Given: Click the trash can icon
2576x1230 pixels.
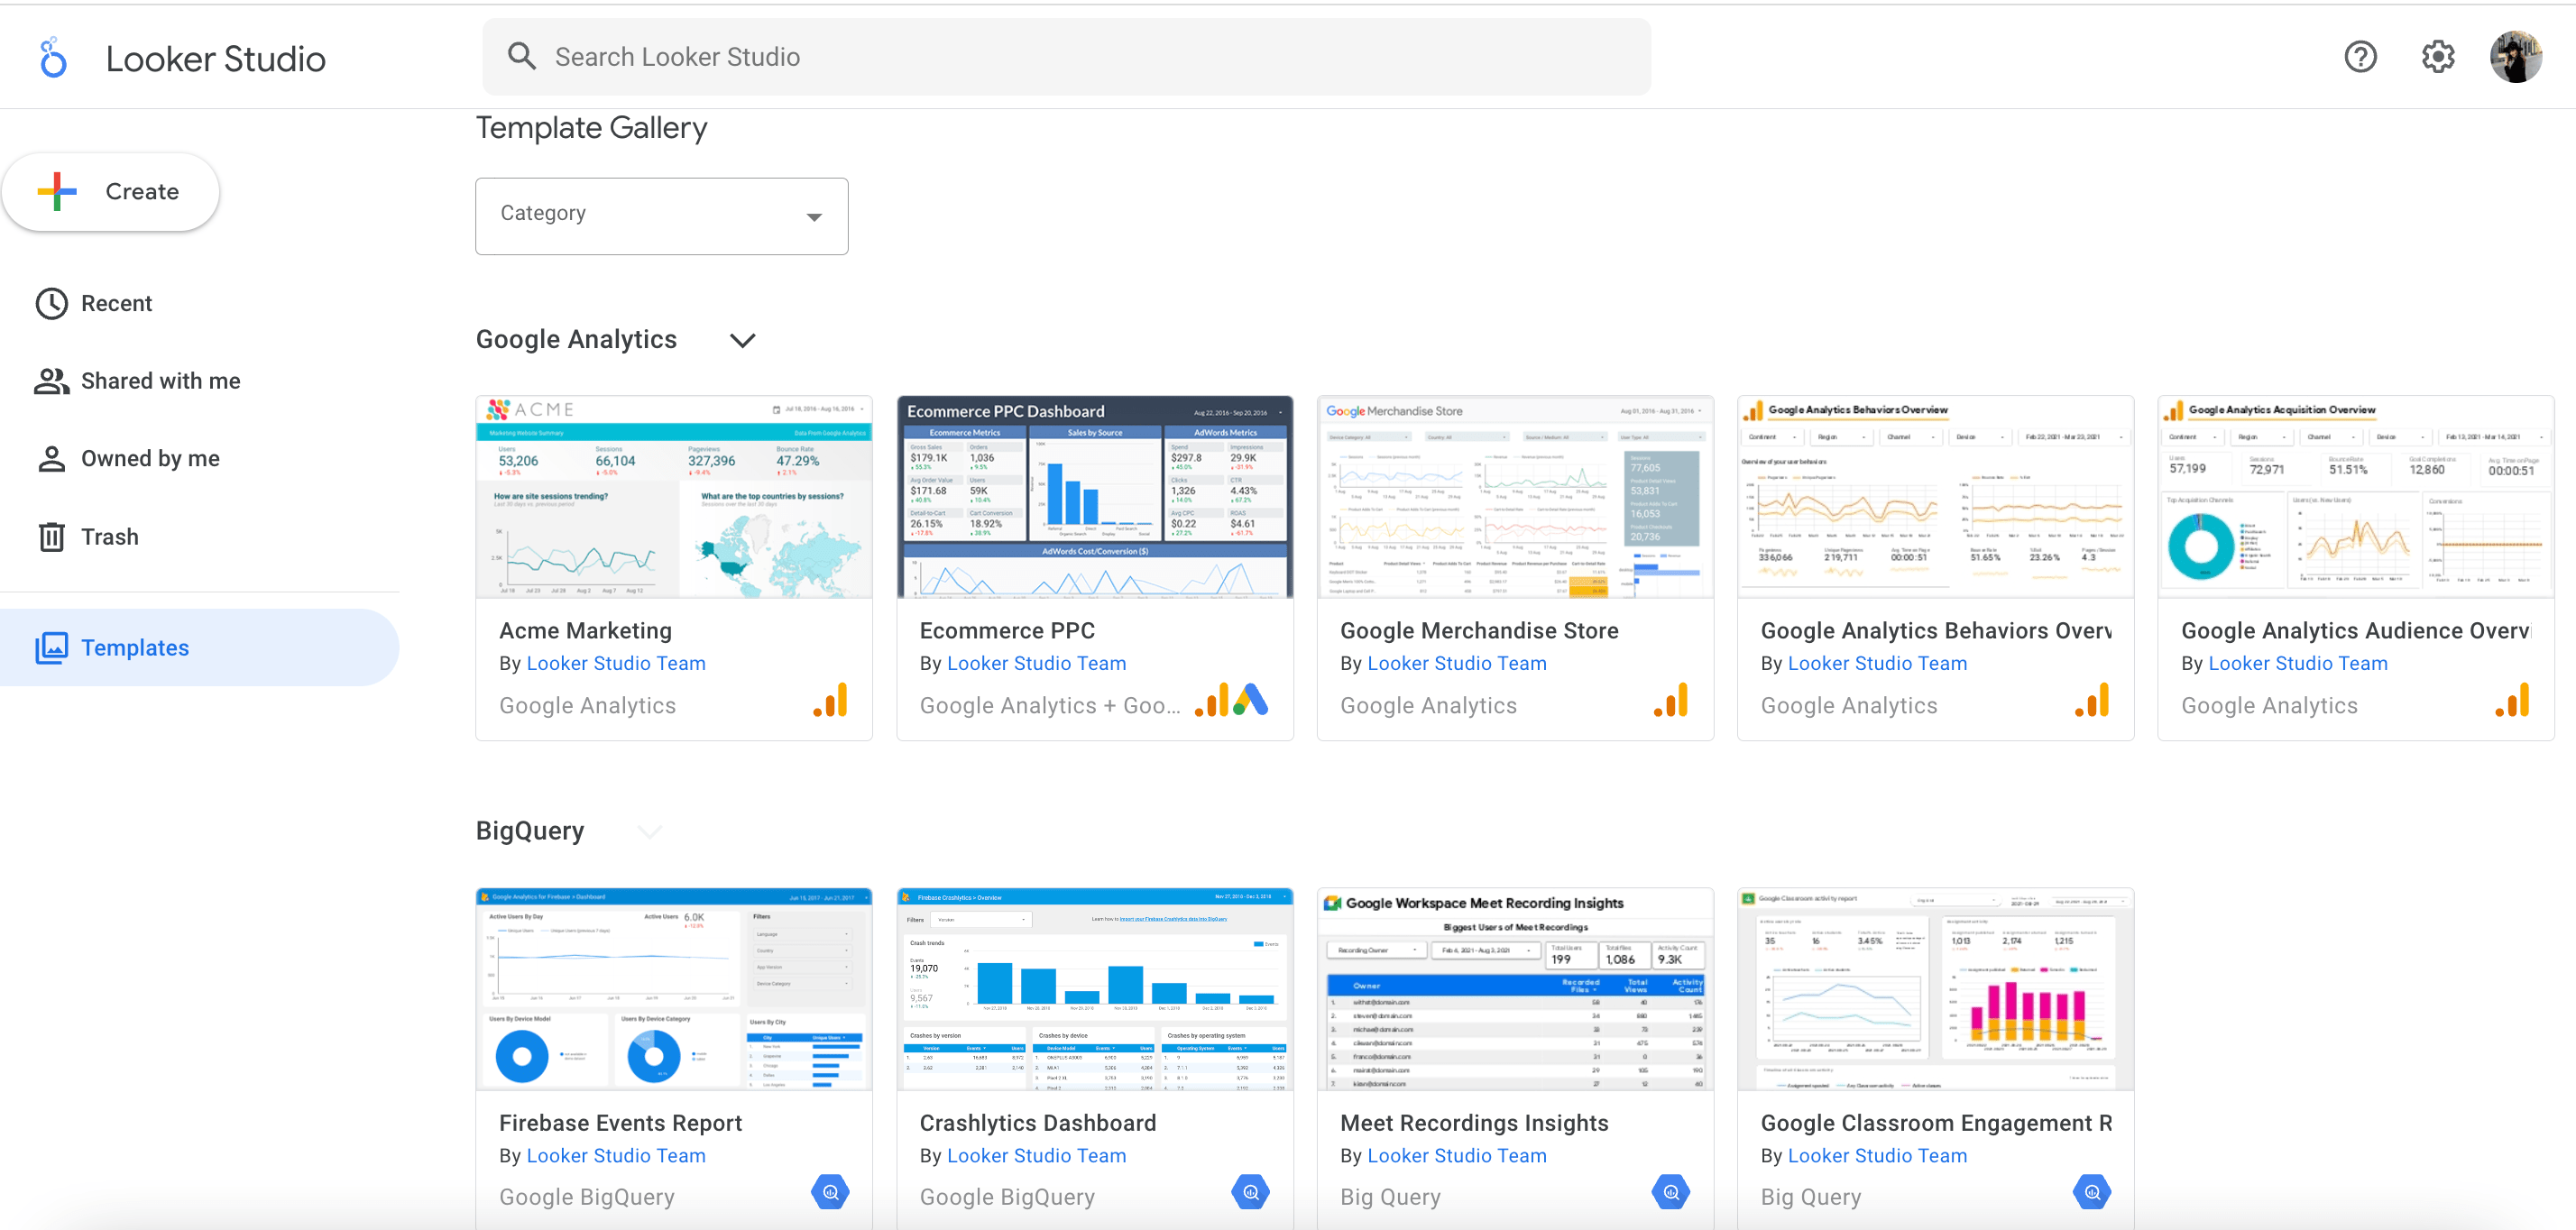Looking at the screenshot, I should click(52, 537).
